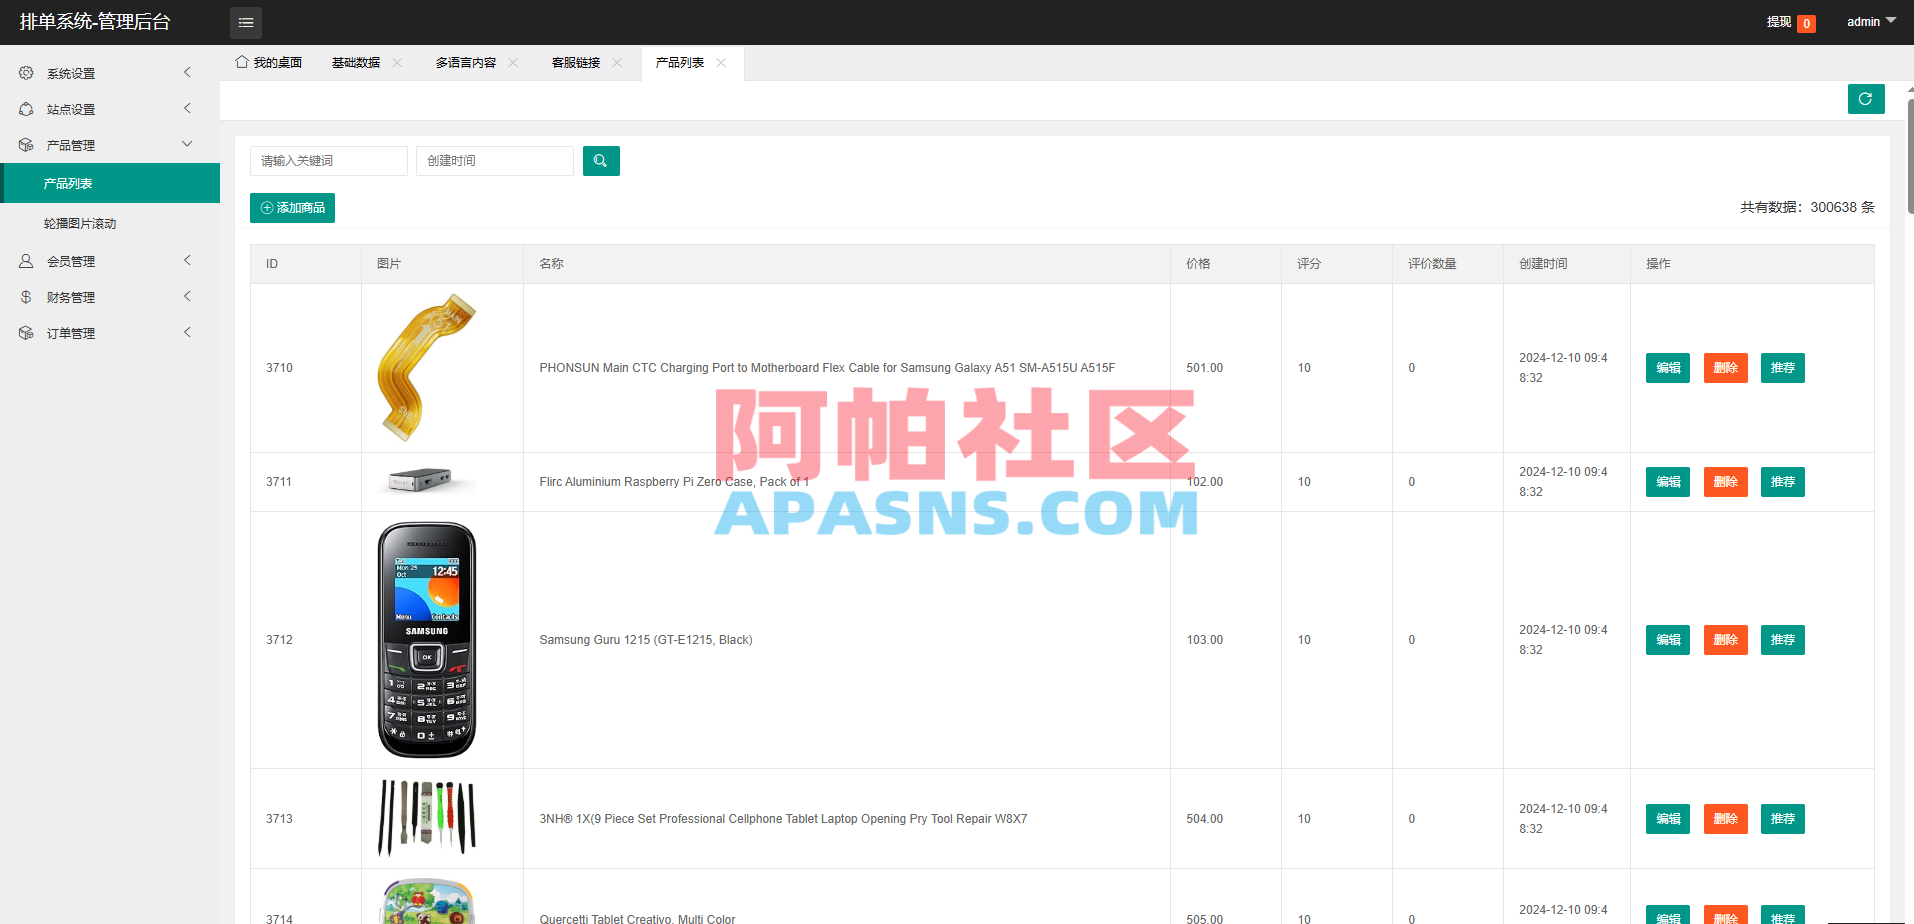Click the 财务管理 dollar icon
This screenshot has width=1914, height=924.
coord(25,296)
